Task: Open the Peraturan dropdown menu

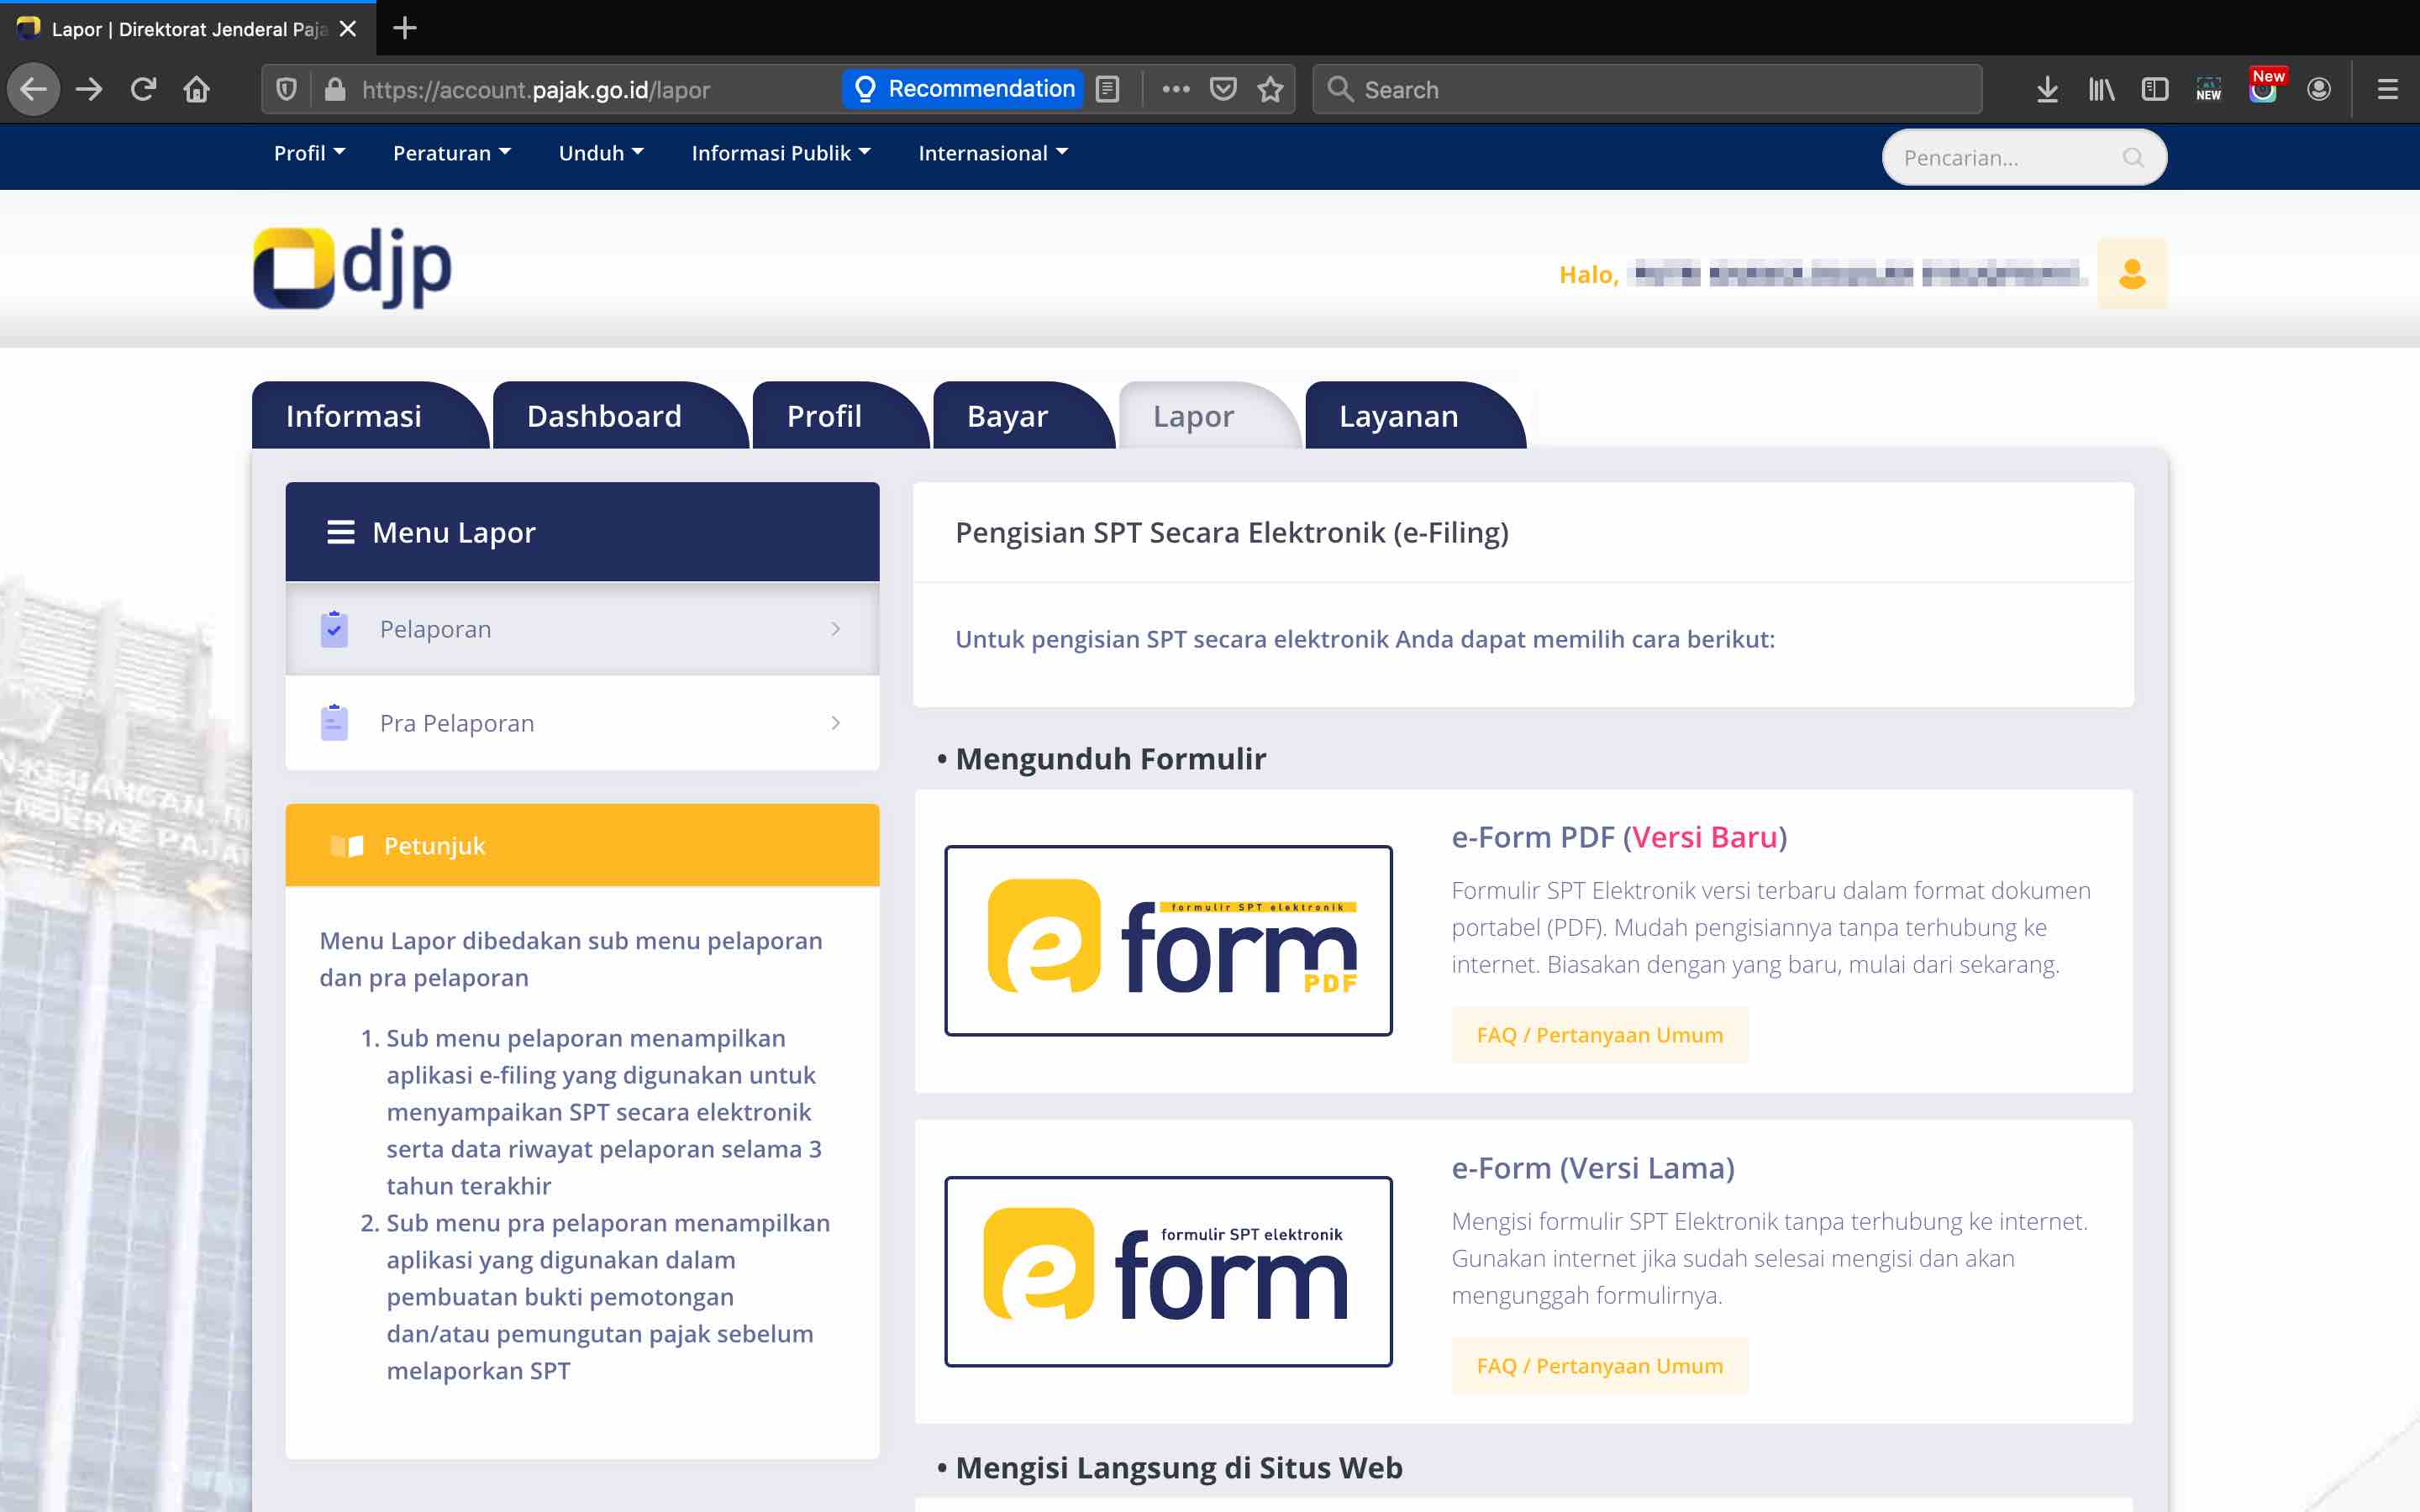Action: [451, 153]
